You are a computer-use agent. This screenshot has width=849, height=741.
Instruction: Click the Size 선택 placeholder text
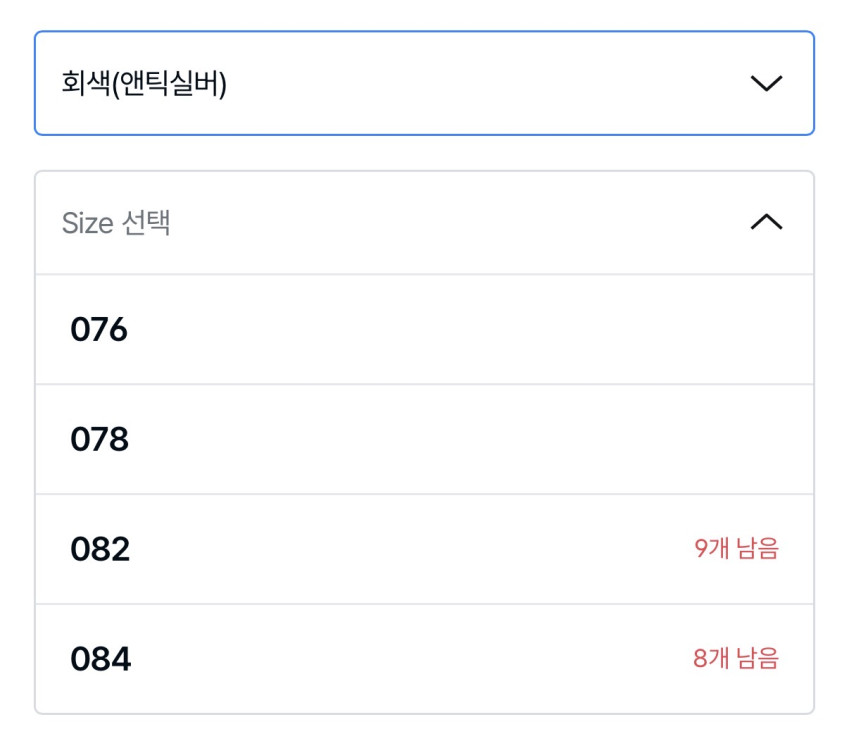(x=116, y=223)
